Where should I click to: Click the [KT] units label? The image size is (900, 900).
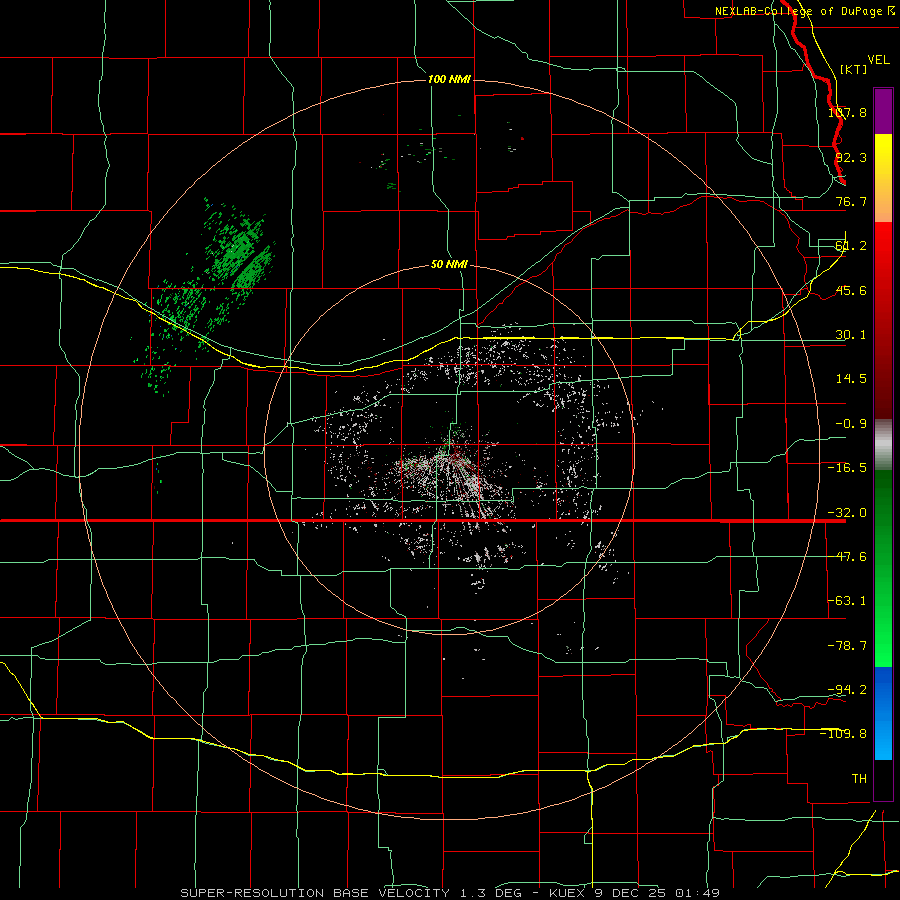[854, 69]
